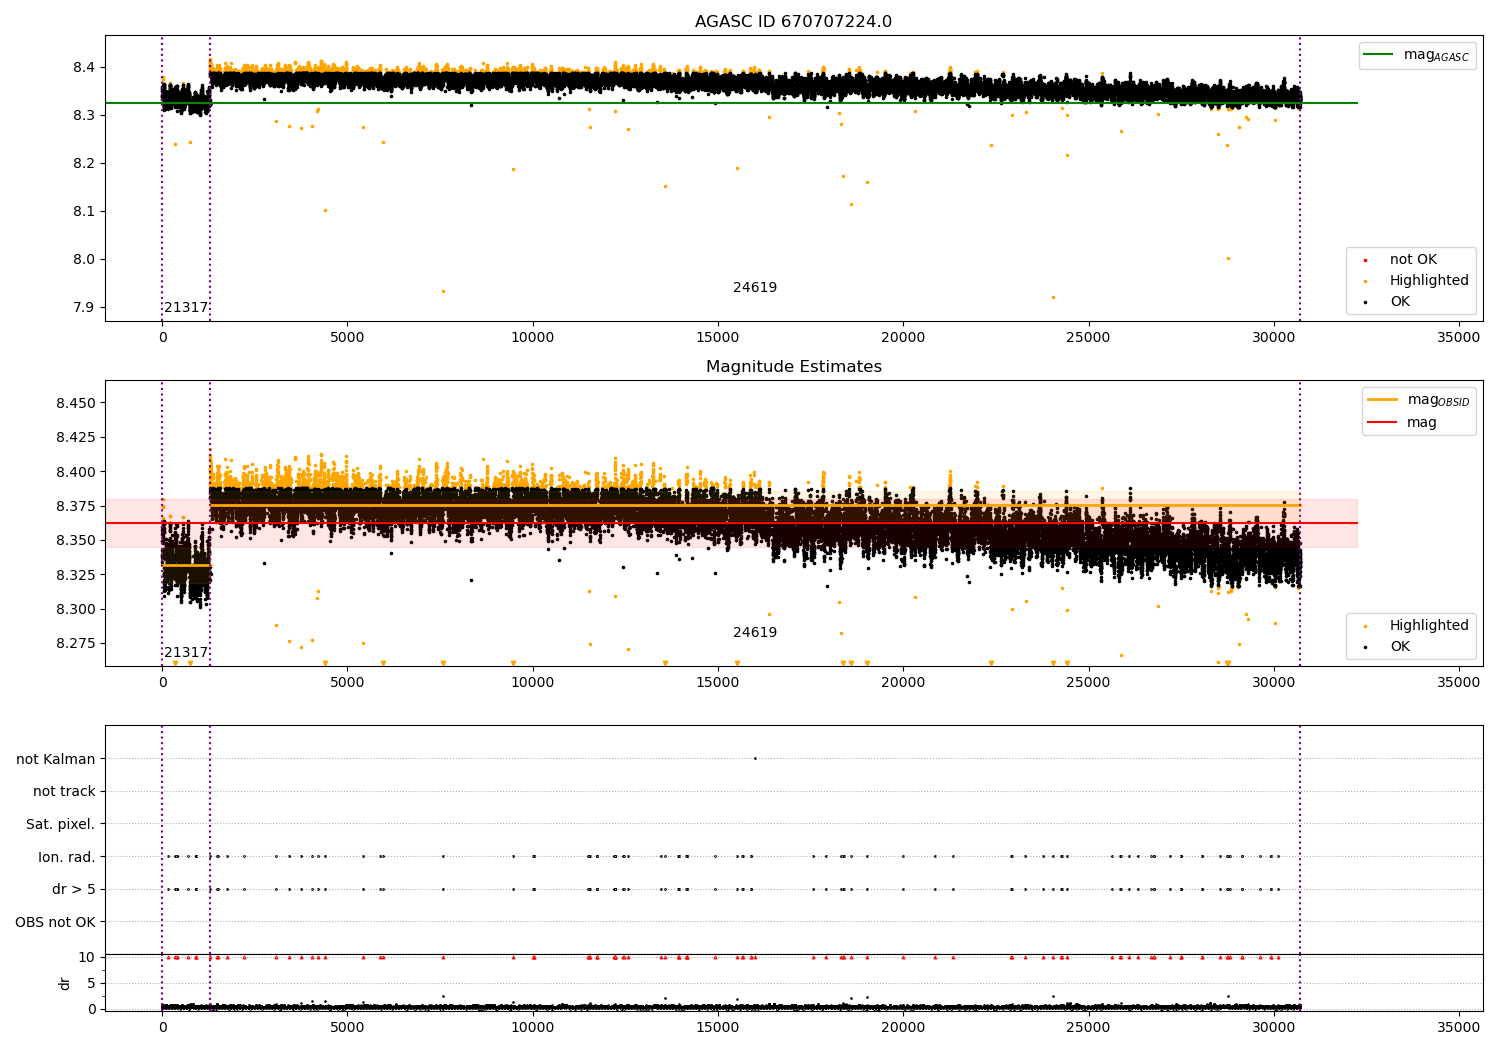Click the red mag legend entry in middle plot

(x=1403, y=422)
